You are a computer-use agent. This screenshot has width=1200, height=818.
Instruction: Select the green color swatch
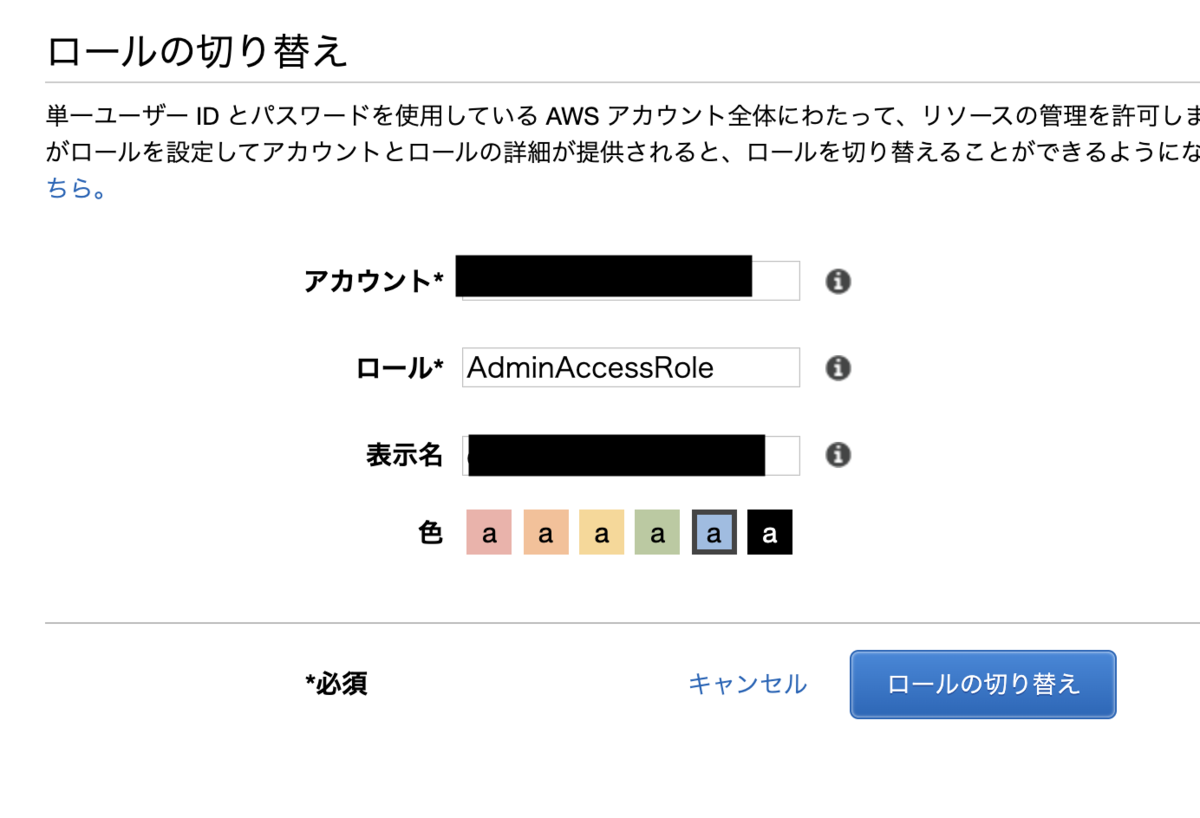[657, 532]
